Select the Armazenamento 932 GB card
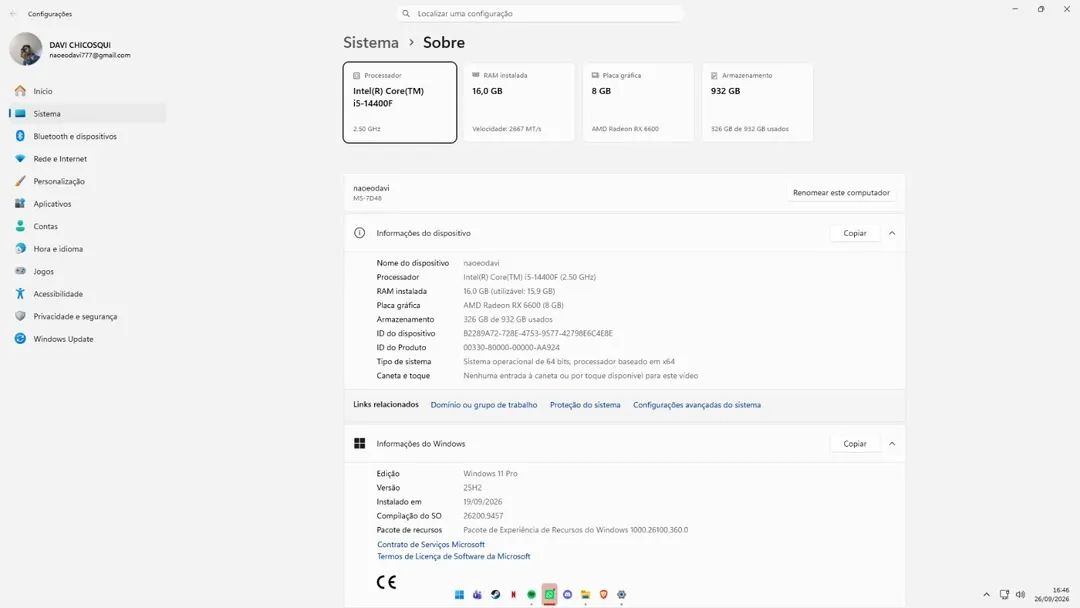This screenshot has height=608, width=1080. pyautogui.click(x=758, y=103)
